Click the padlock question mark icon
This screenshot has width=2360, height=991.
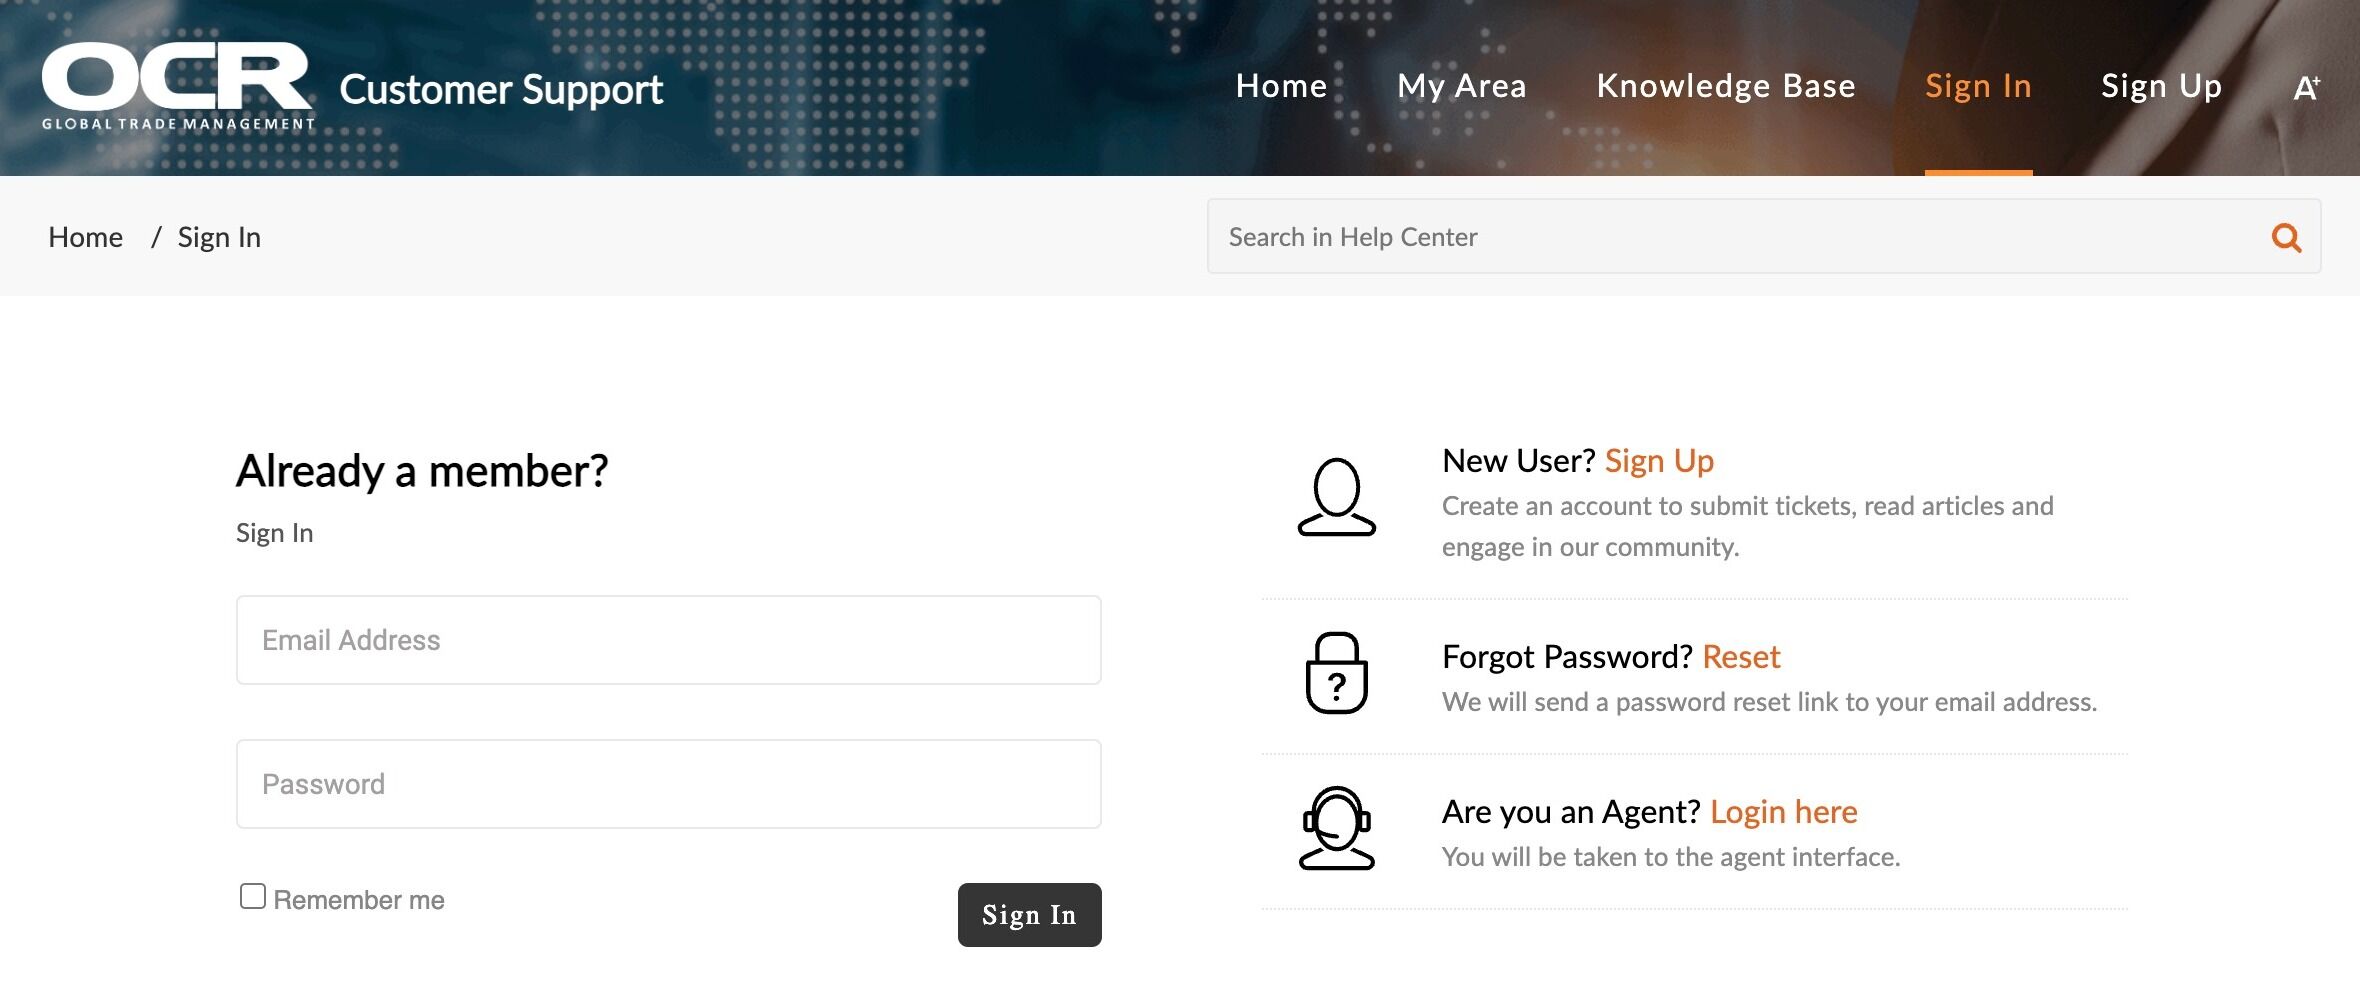[x=1337, y=673]
